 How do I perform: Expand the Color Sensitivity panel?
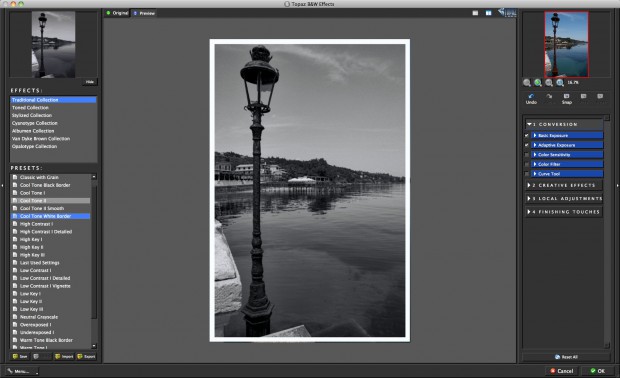(x=567, y=155)
